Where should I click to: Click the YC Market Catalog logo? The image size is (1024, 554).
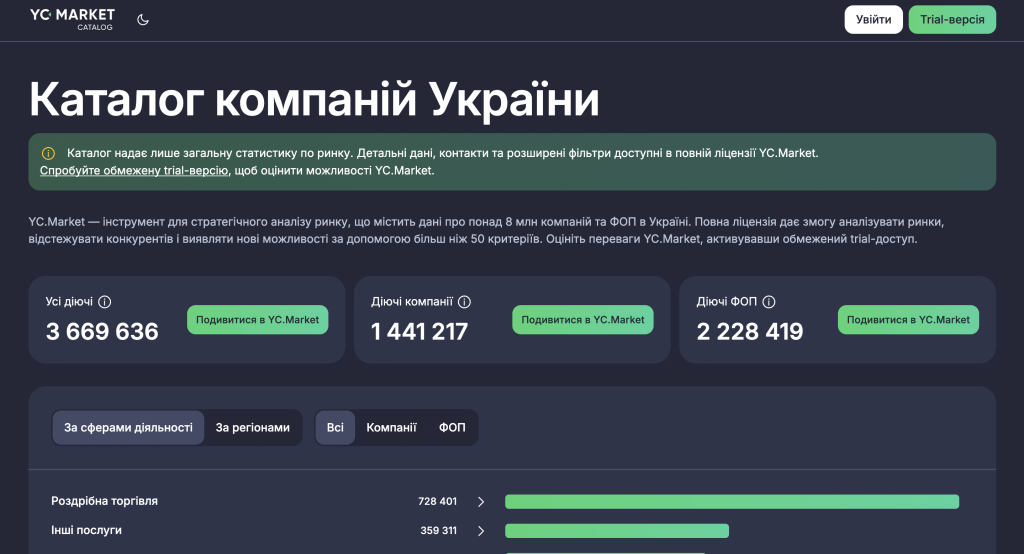coord(72,19)
